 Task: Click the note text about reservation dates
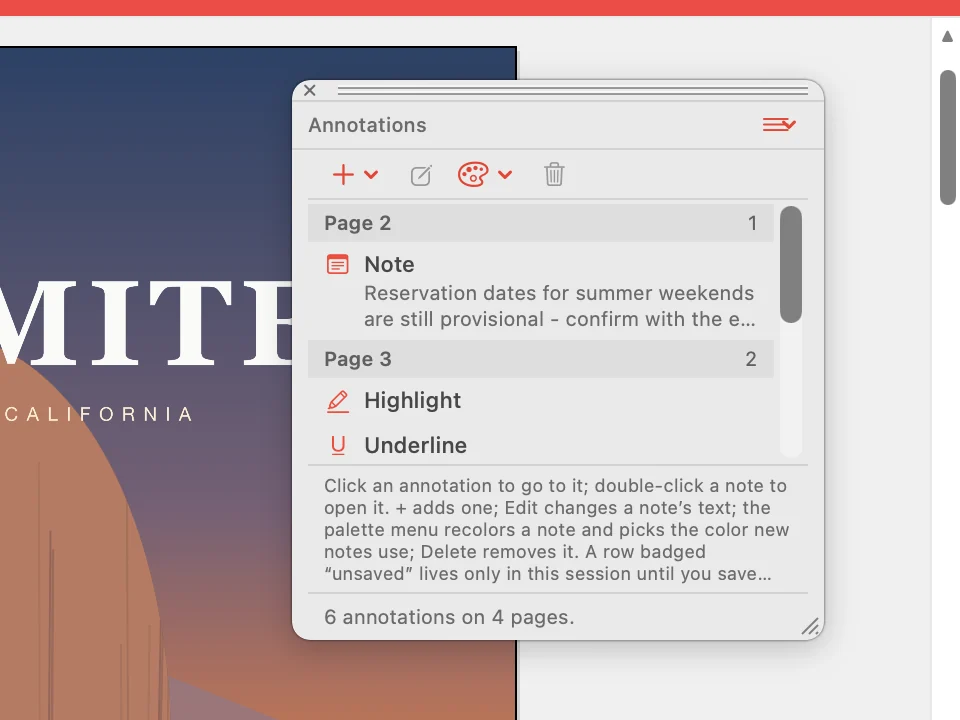[560, 306]
